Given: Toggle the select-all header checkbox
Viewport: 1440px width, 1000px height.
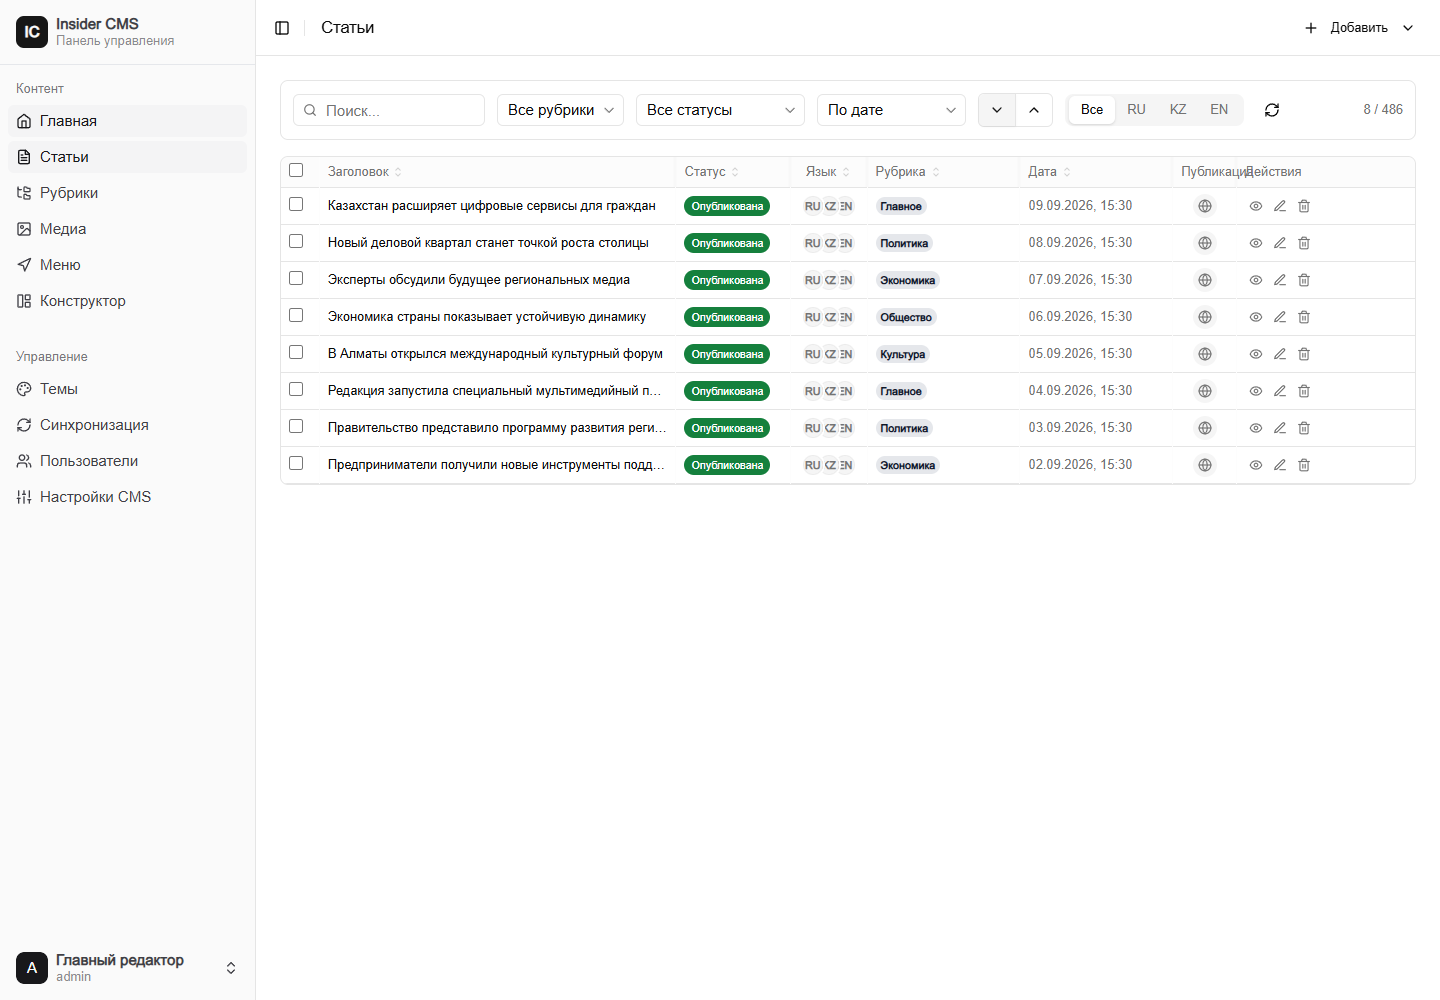Looking at the screenshot, I should click(296, 170).
